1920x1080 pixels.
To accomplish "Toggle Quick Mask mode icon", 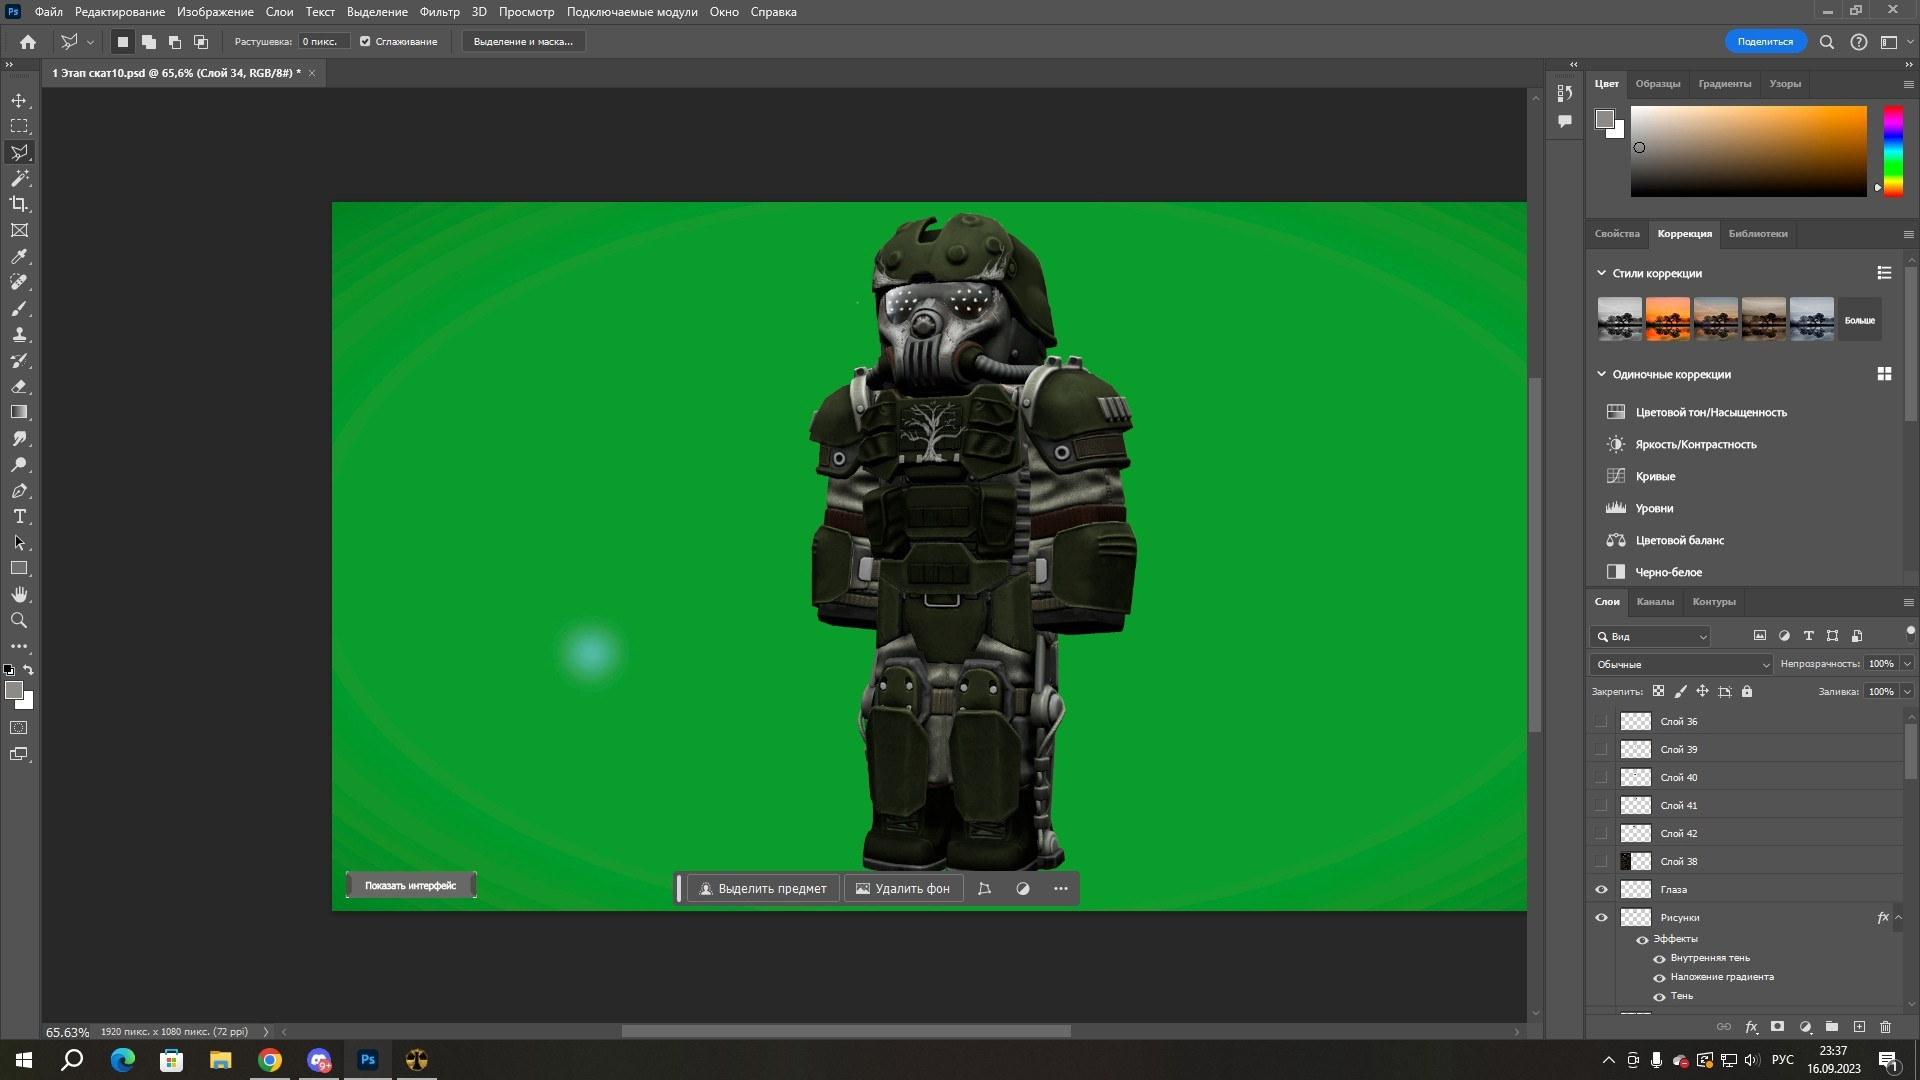I will (x=19, y=728).
